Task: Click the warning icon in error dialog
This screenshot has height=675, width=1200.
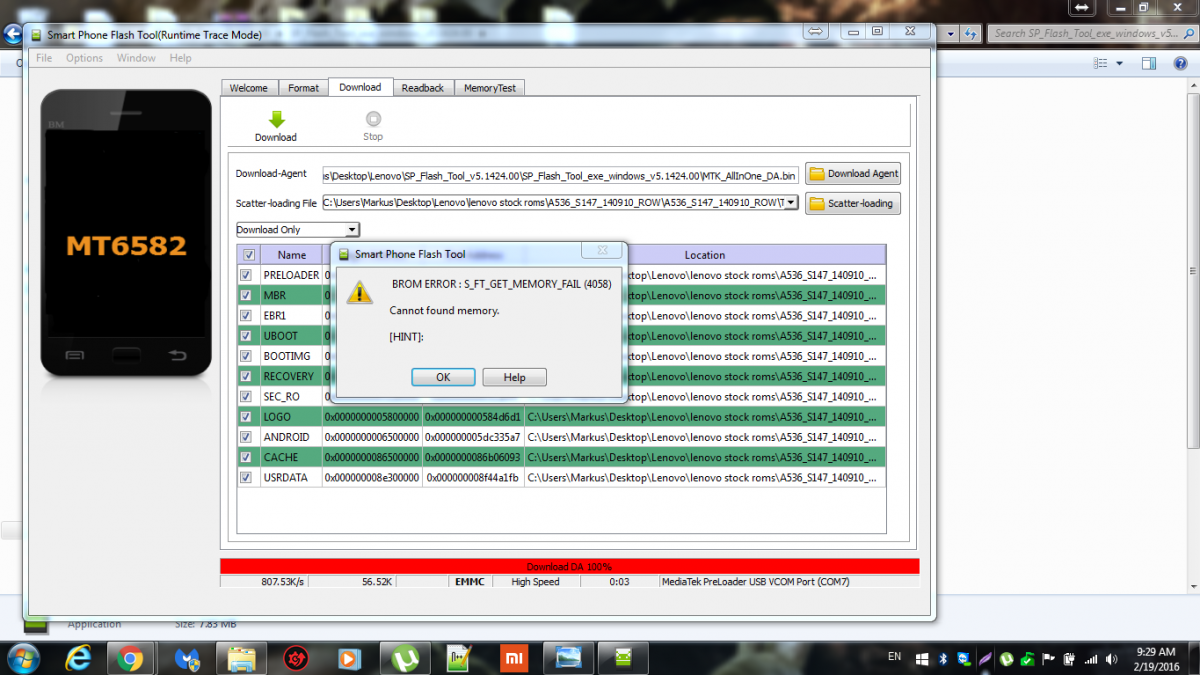Action: [x=360, y=292]
